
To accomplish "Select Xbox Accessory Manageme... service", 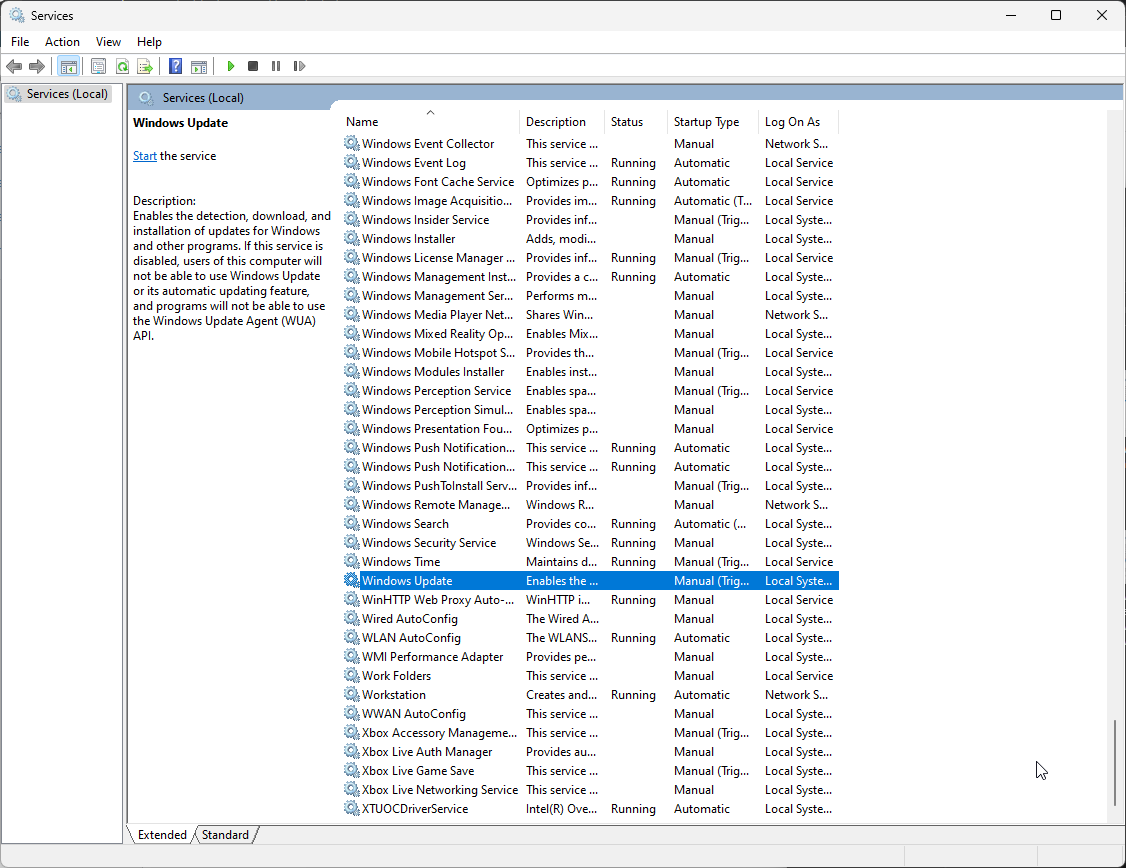I will [x=591, y=733].
